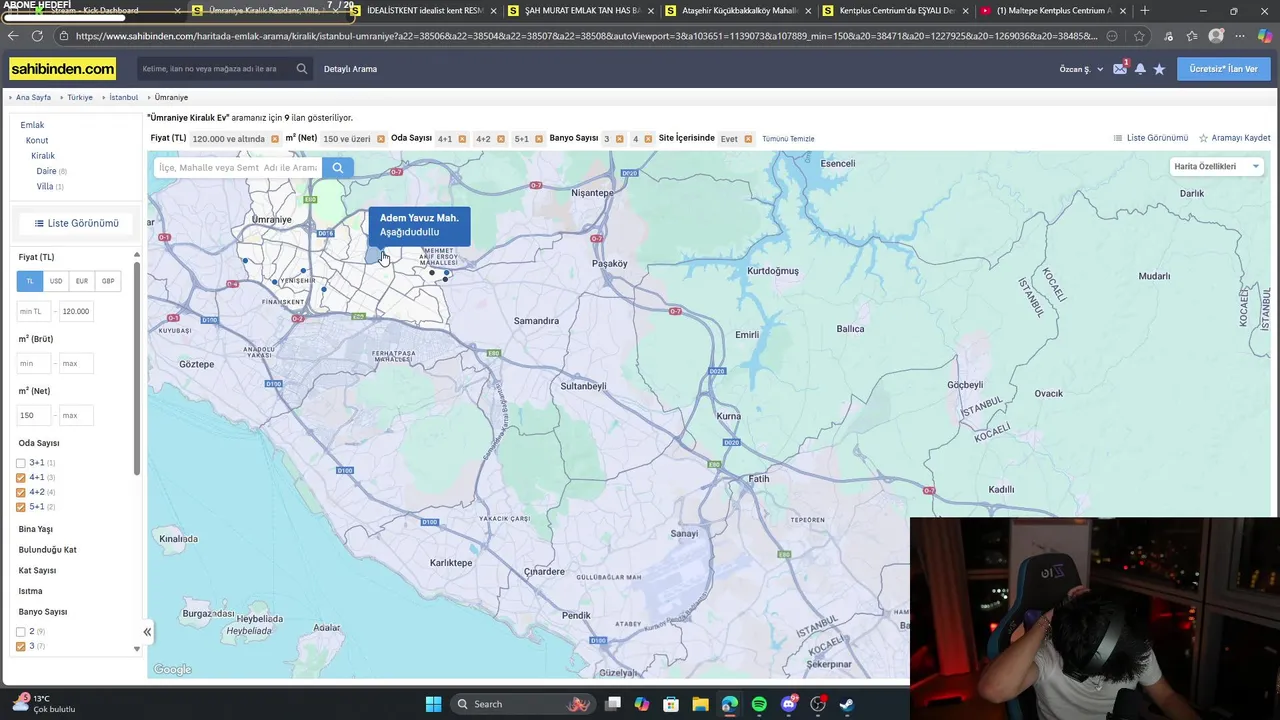Expand the Isıtma filter section
This screenshot has width=1280, height=720.
30,591
